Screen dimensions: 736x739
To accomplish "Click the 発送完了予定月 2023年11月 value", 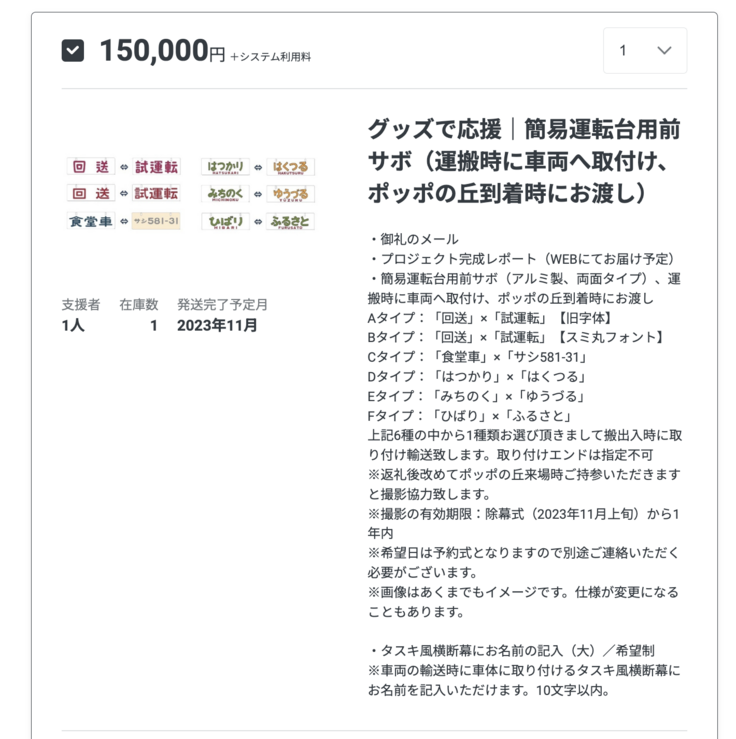I will (x=217, y=325).
